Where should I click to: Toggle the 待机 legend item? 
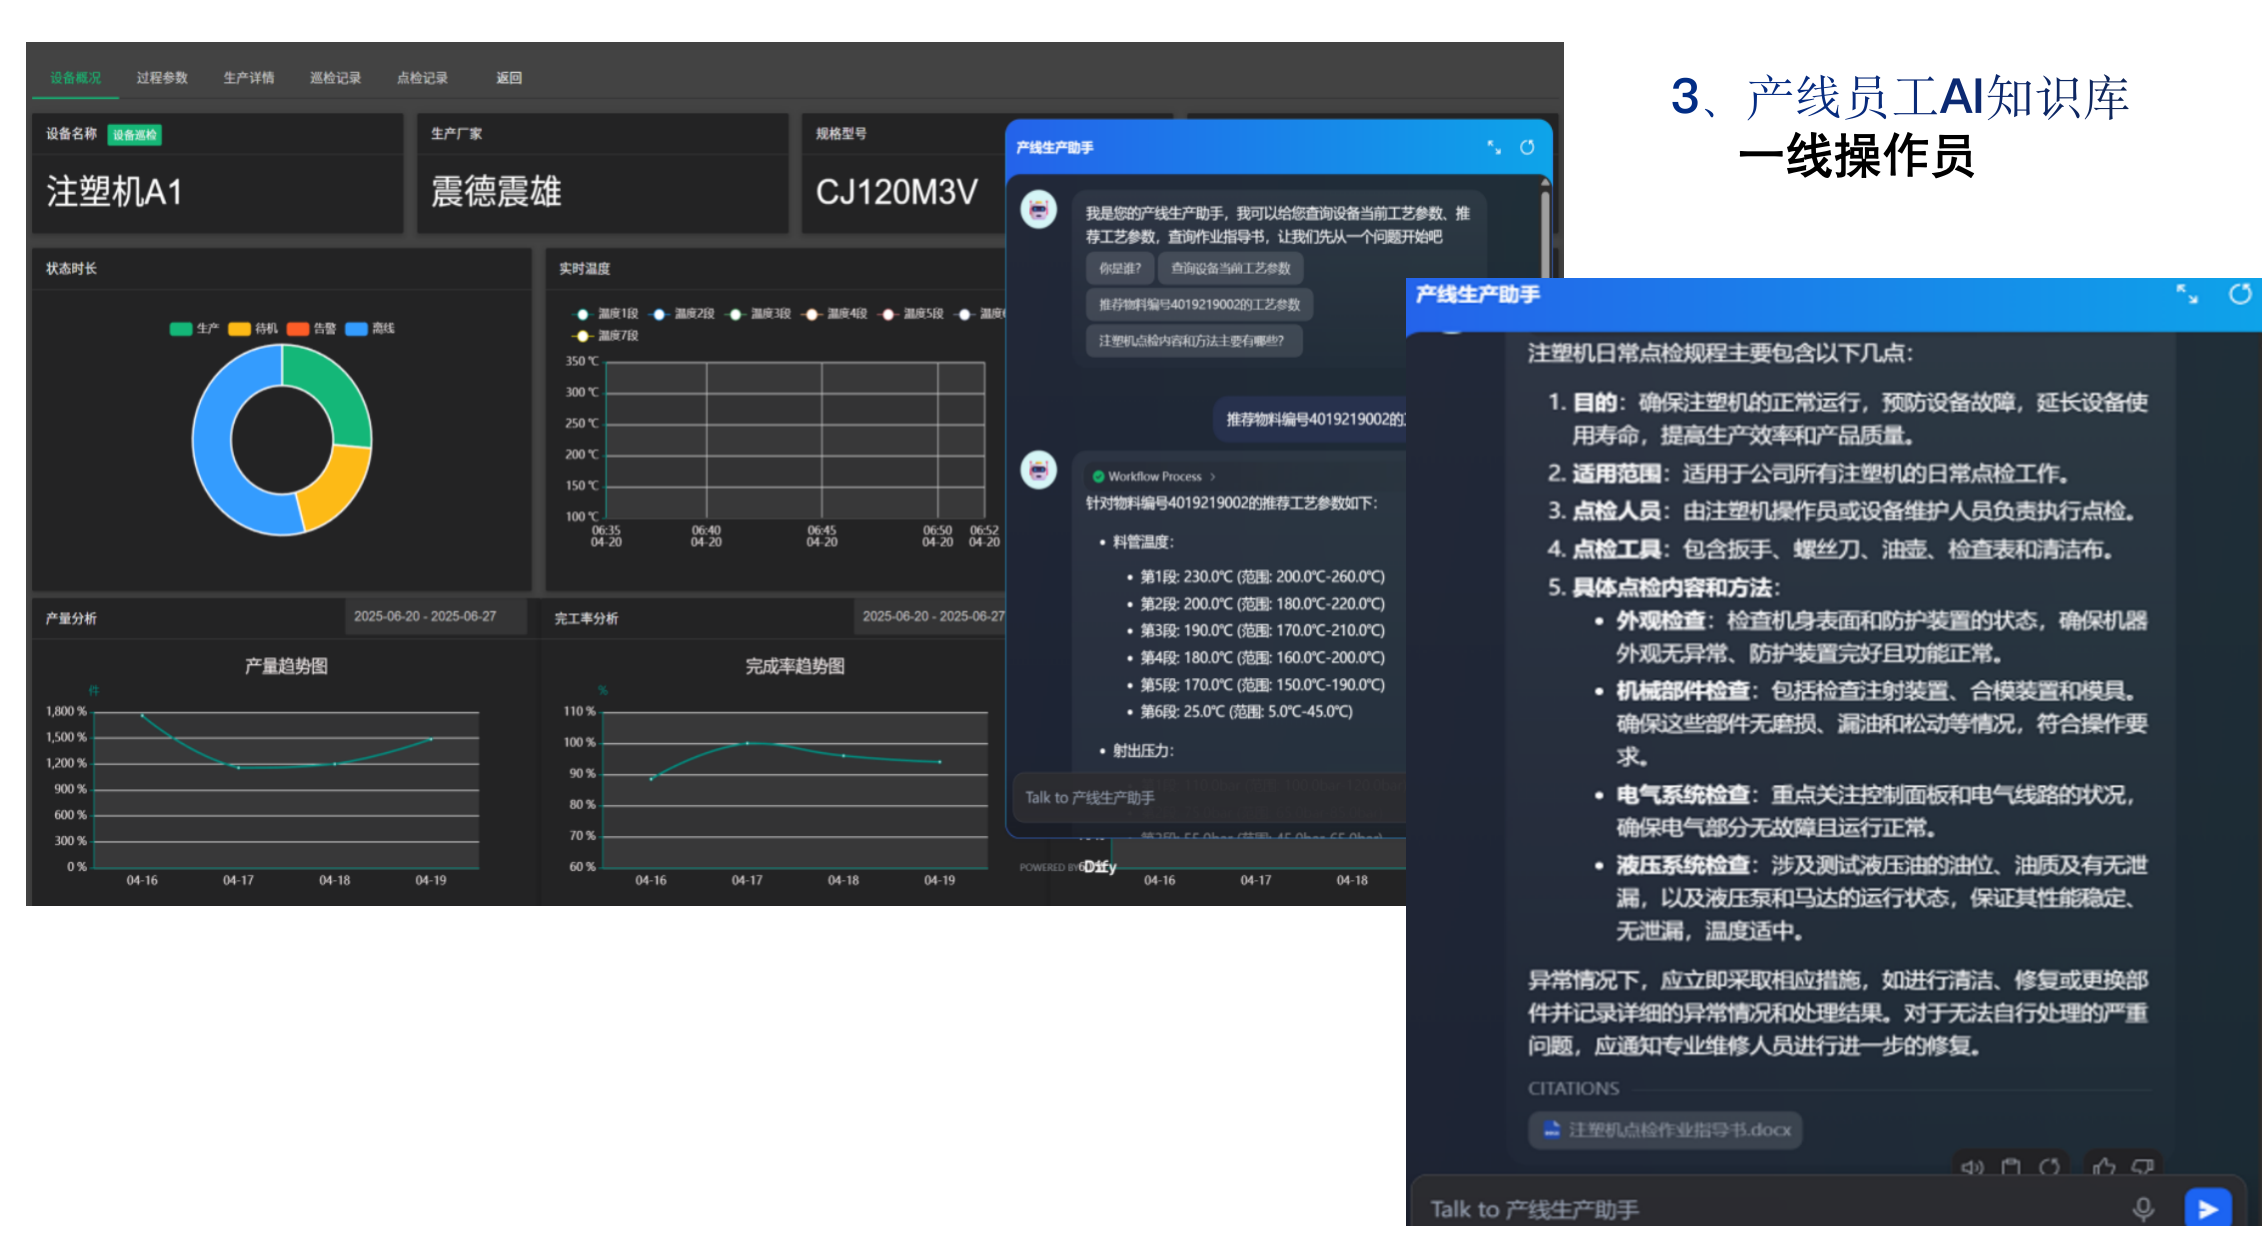pyautogui.click(x=253, y=328)
